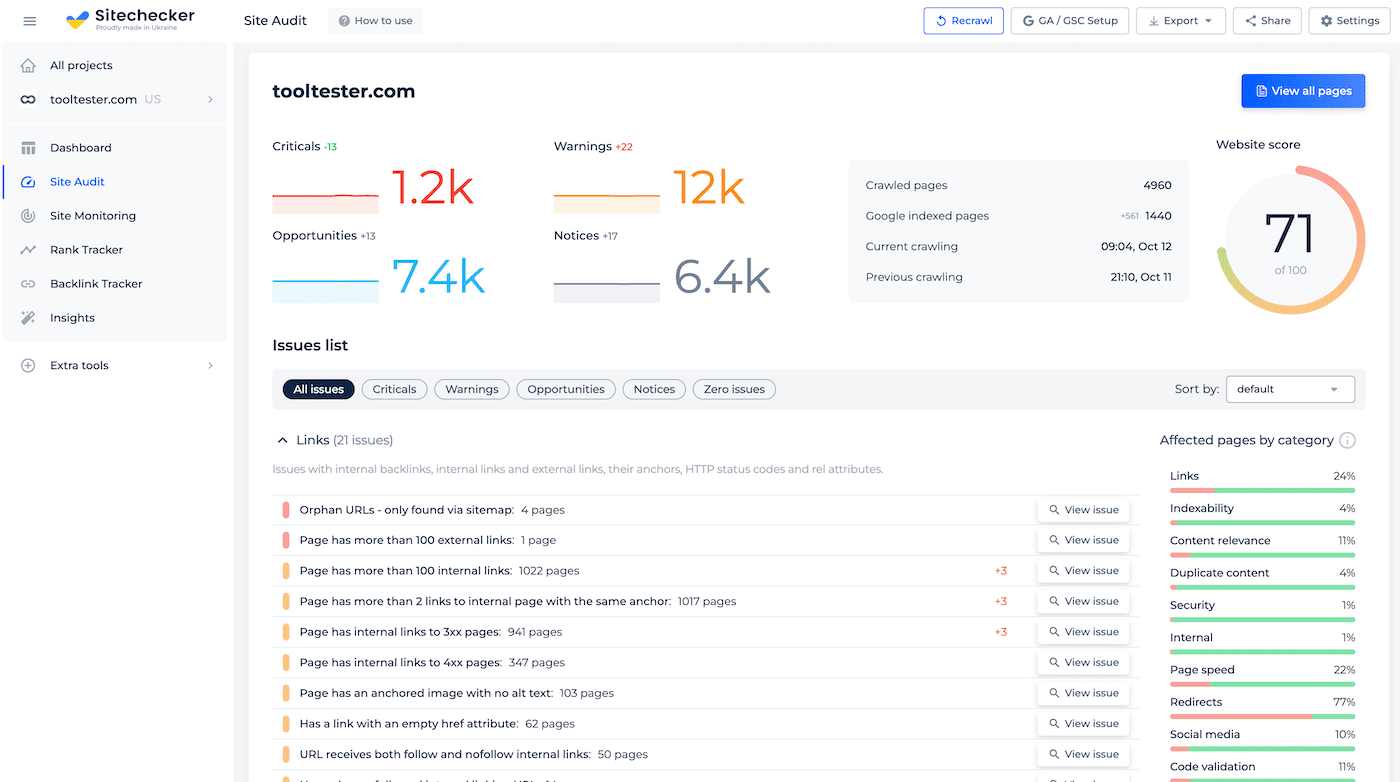Click the Content relevance category row
1400x782 pixels.
click(x=1262, y=544)
